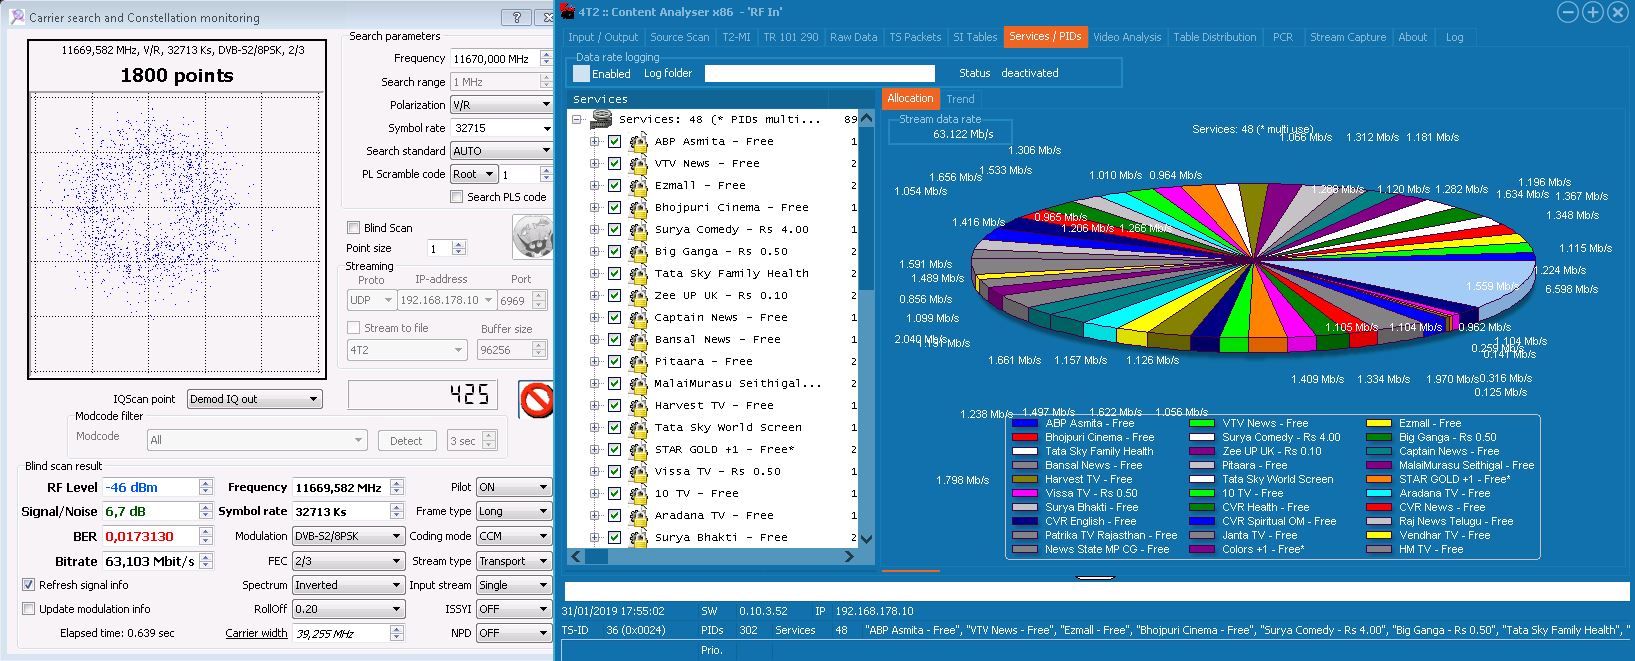Image resolution: width=1635 pixels, height=661 pixels.
Task: Uncheck the ABP Asmita service checkbox
Action: click(x=614, y=142)
